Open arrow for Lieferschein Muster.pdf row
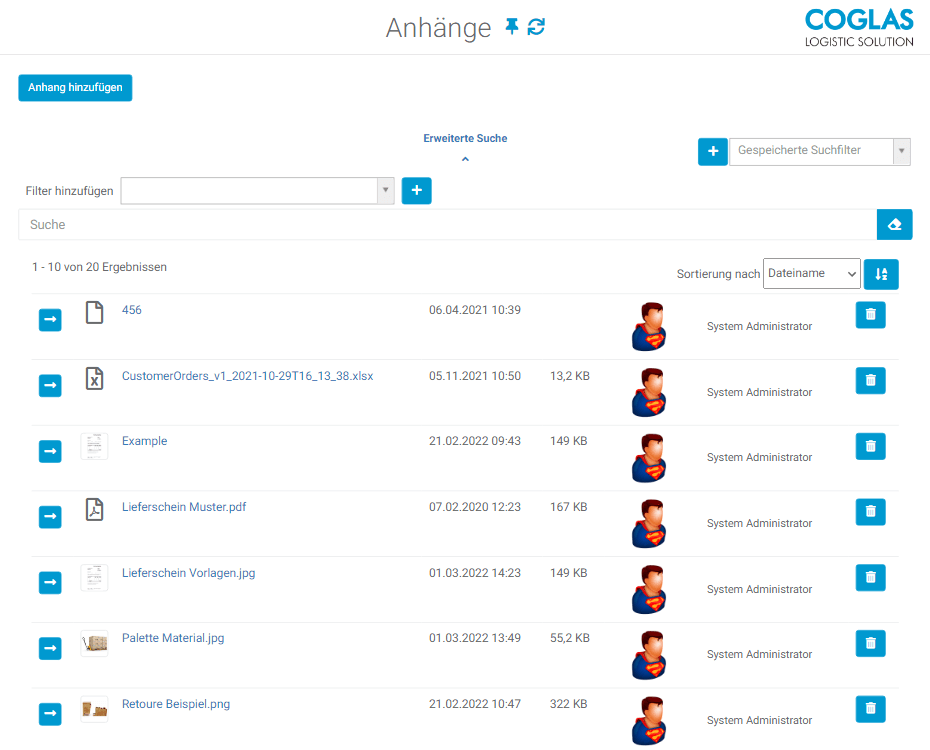 50,517
